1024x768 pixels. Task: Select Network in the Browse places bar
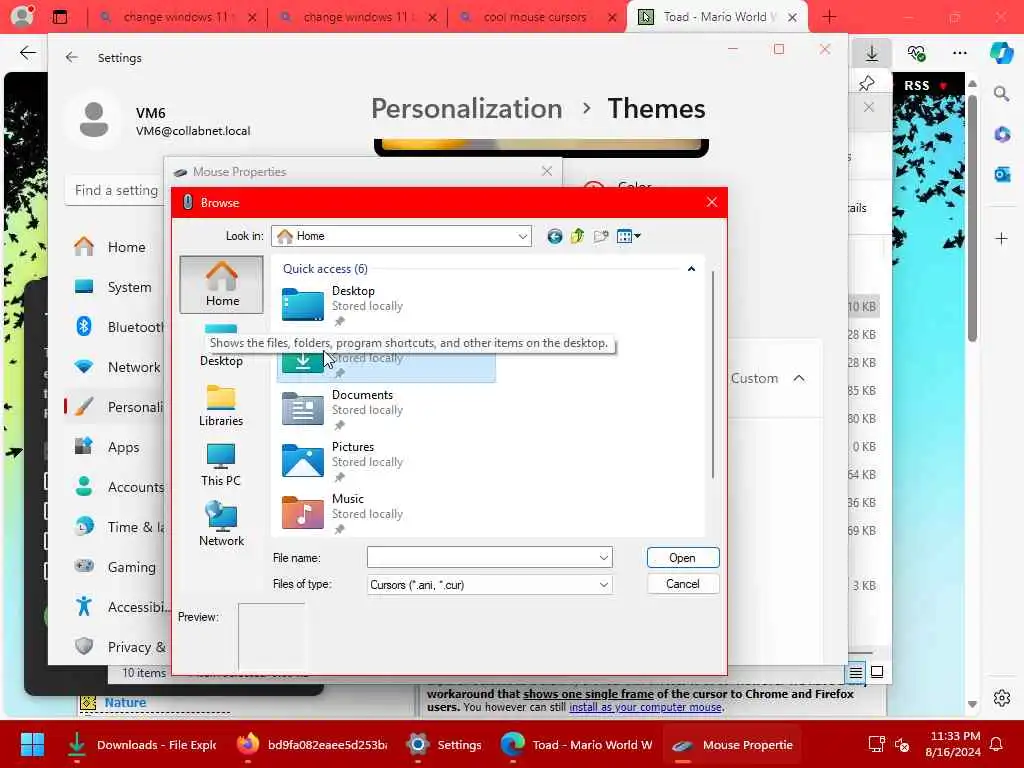click(221, 524)
